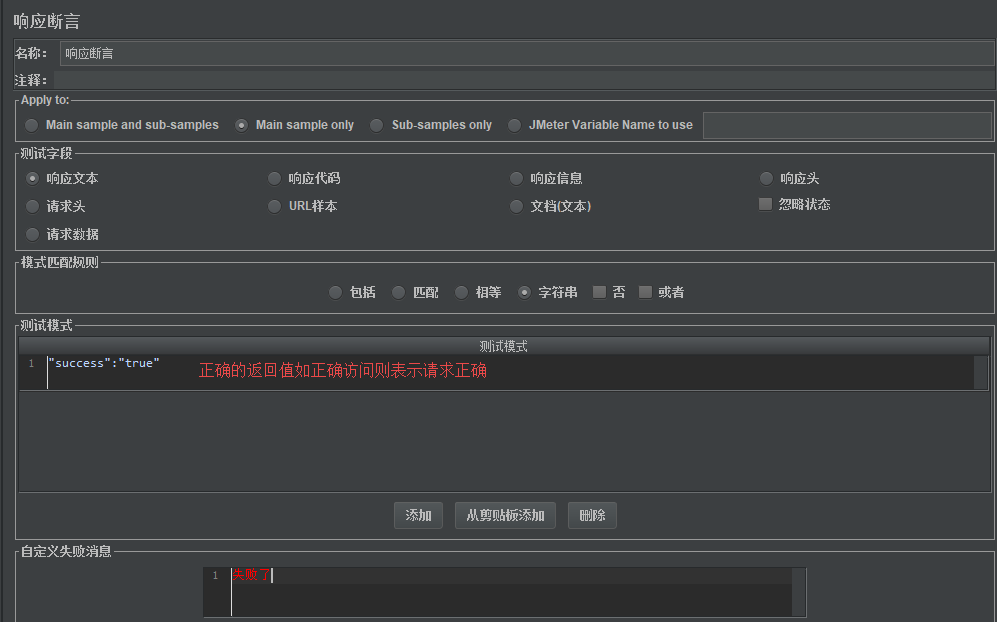Select Sub-samples only radio button
Screen dimensions: 997x622
click(x=377, y=125)
